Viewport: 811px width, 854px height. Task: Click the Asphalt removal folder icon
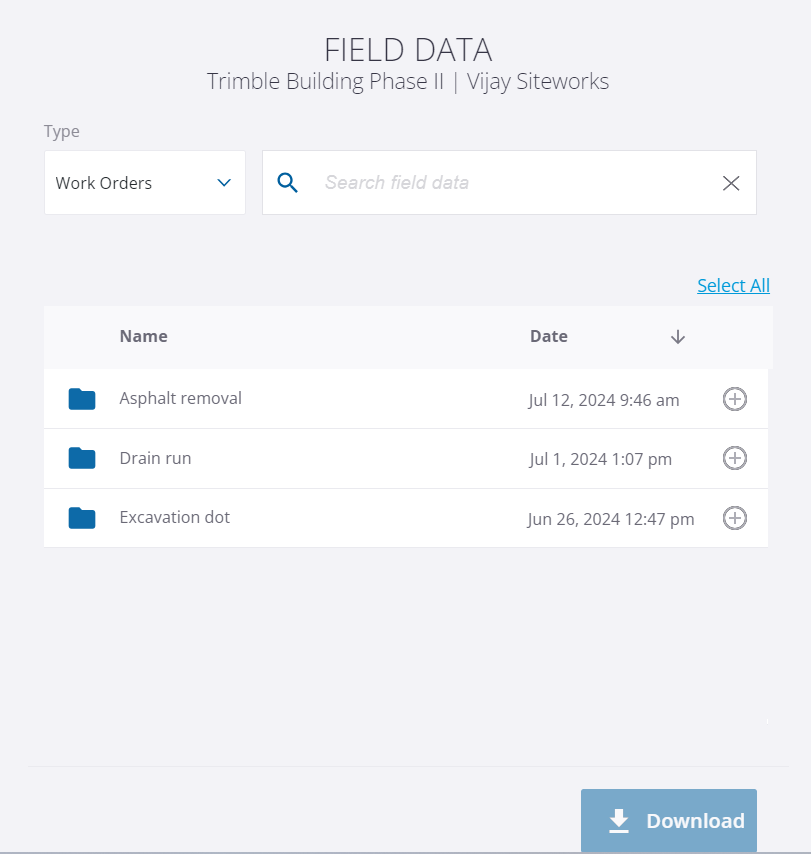[82, 399]
